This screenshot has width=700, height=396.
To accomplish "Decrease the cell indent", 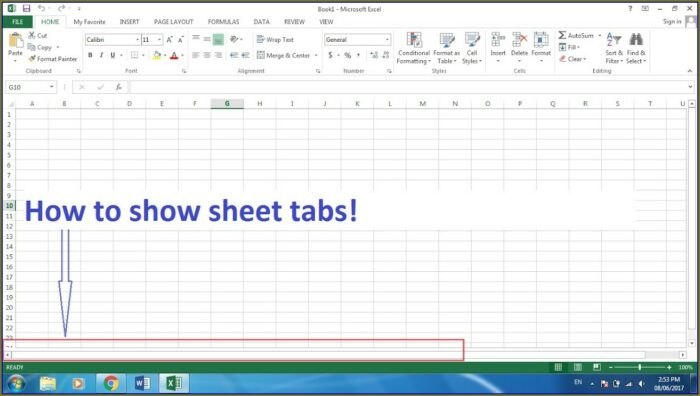I will (x=234, y=55).
